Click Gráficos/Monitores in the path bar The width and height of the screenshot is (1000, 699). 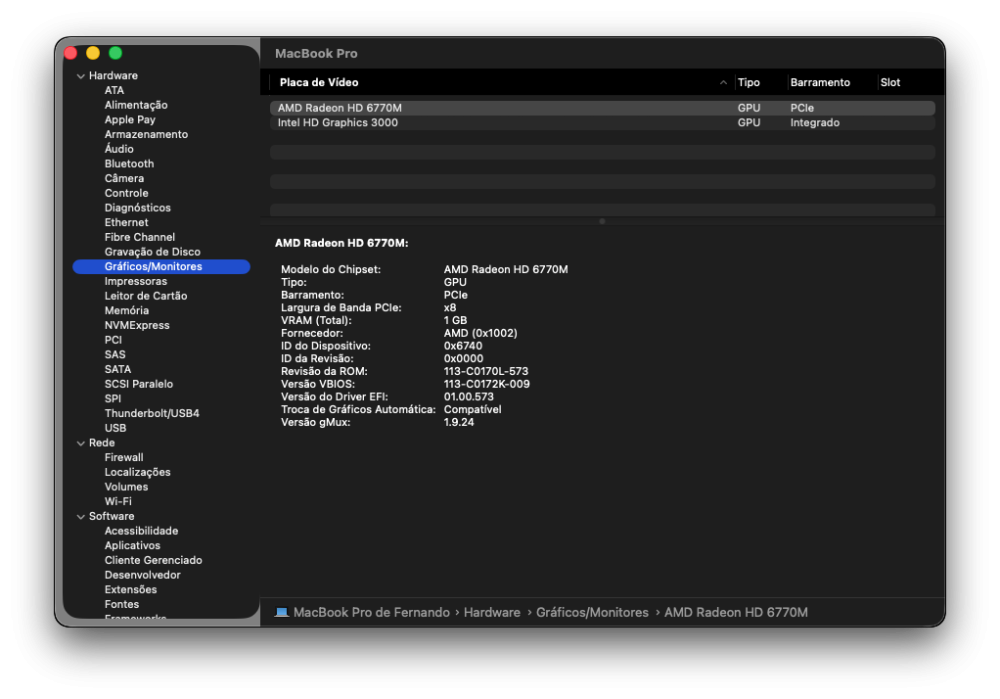click(x=592, y=613)
